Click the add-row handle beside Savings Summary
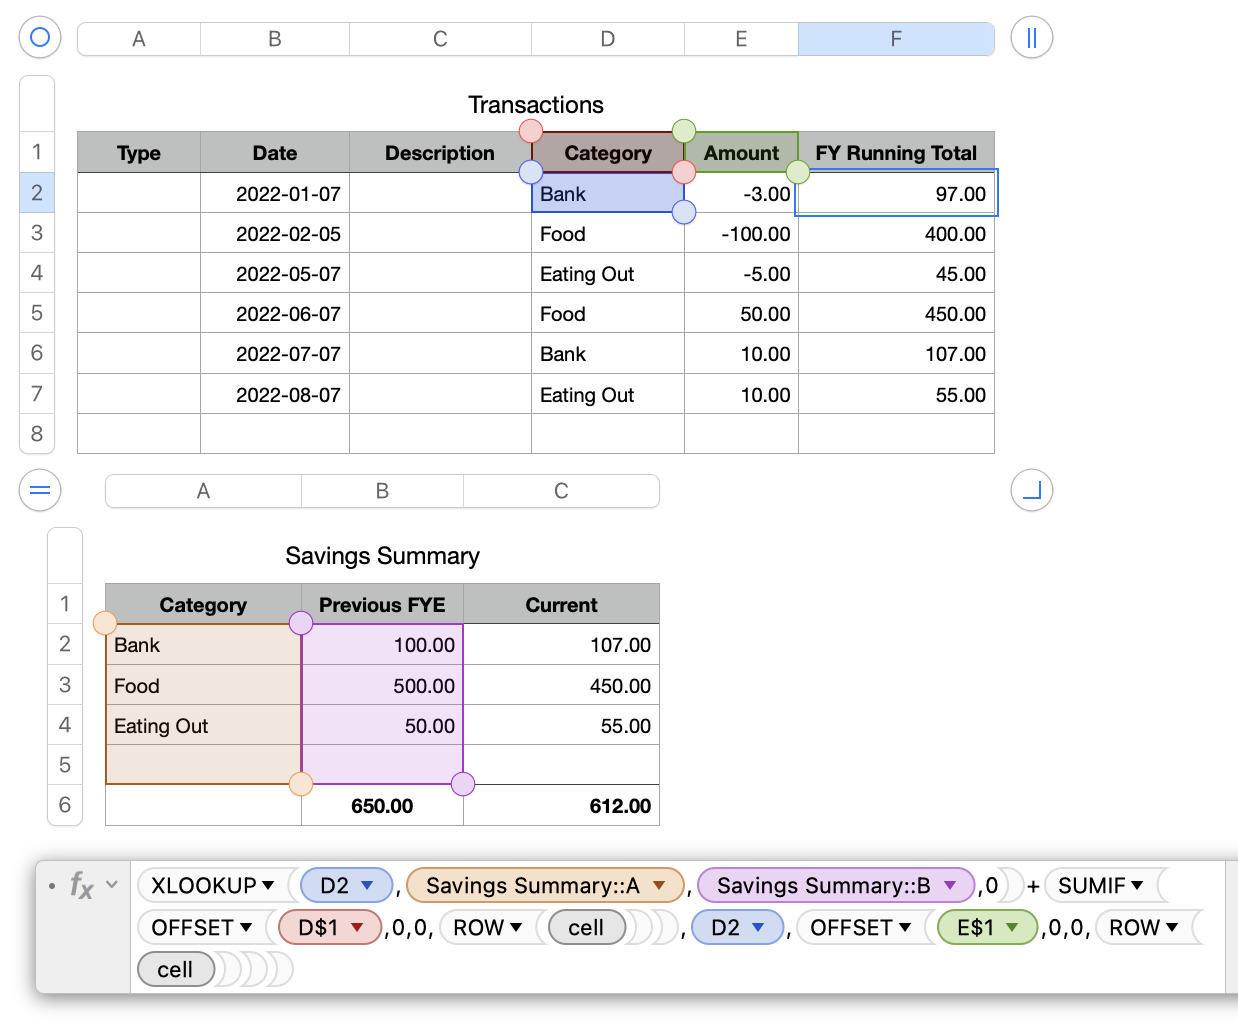The image size is (1238, 1020). [x=40, y=490]
